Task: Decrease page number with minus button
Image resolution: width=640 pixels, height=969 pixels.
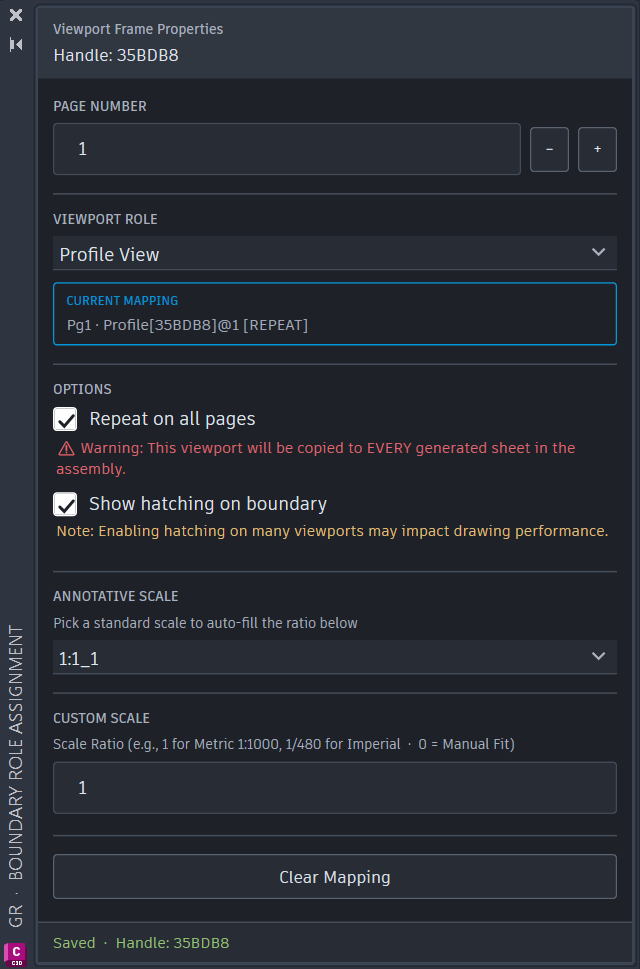Action: pyautogui.click(x=549, y=150)
